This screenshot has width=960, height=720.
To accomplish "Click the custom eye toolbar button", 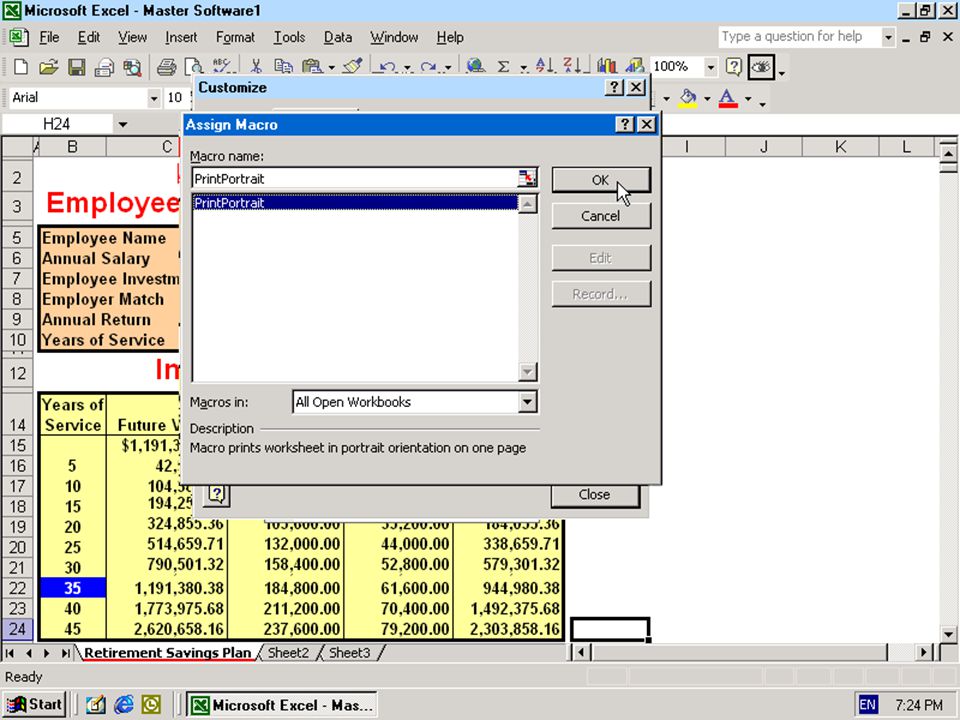I will [x=761, y=67].
